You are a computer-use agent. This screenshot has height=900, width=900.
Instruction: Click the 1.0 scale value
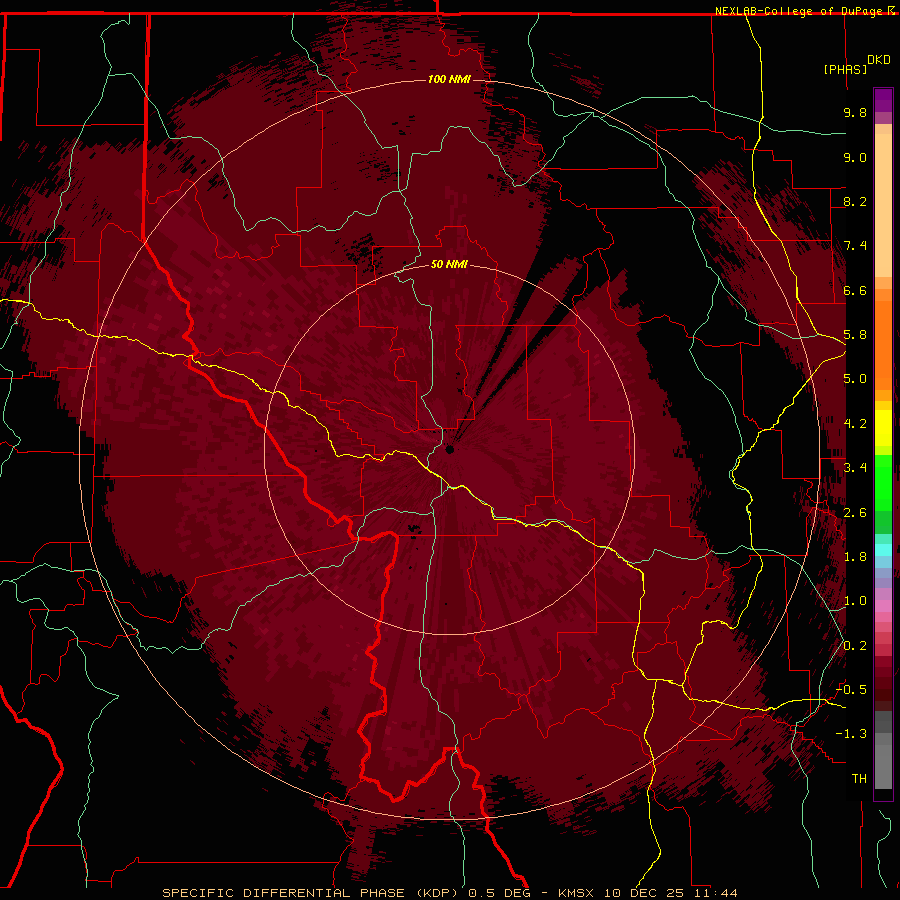855,601
